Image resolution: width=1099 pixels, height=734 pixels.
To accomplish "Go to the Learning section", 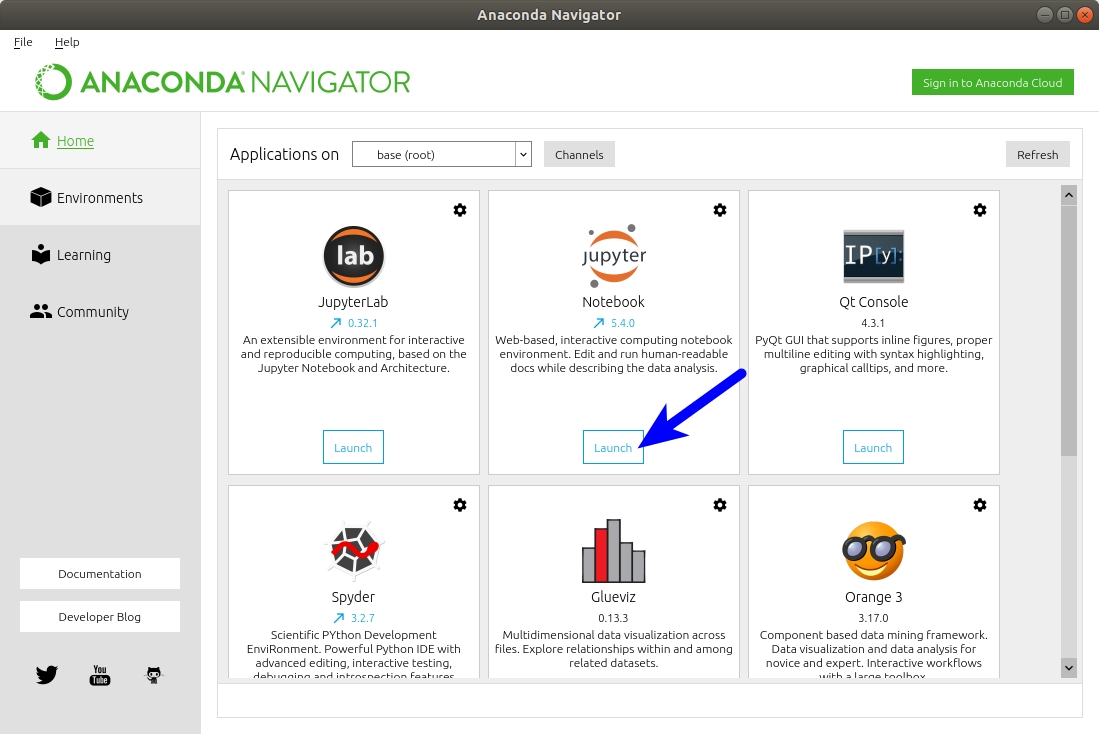I will [83, 255].
